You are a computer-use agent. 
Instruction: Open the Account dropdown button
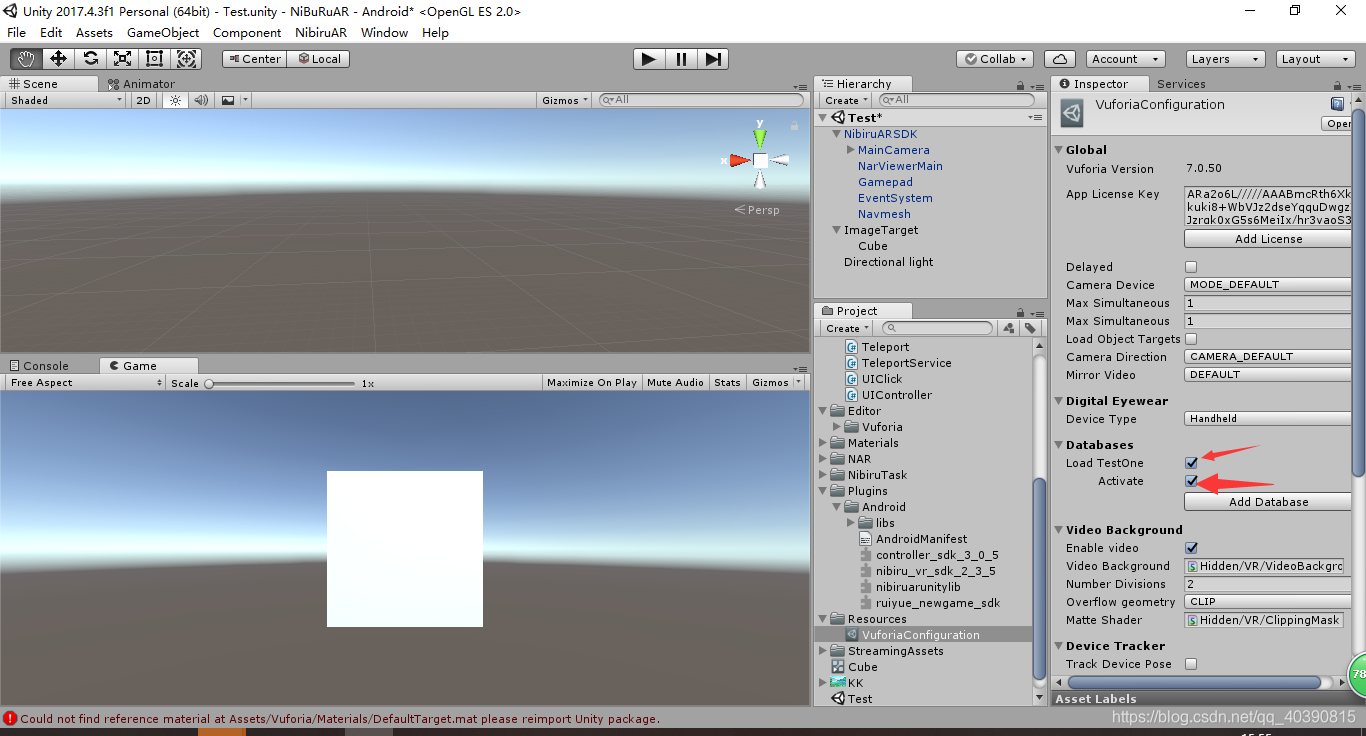point(1125,59)
